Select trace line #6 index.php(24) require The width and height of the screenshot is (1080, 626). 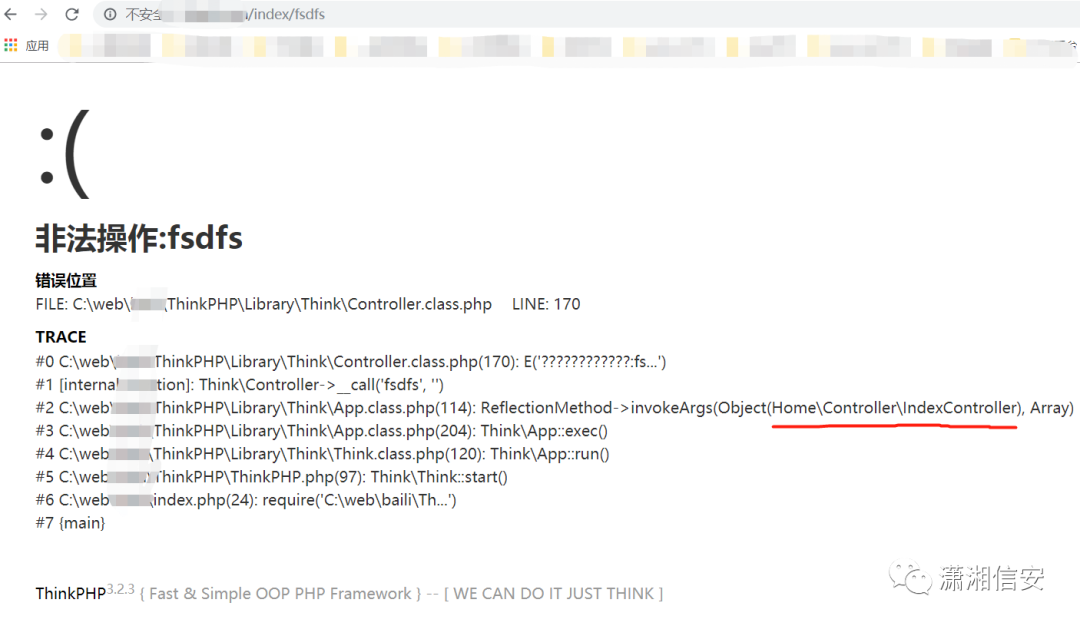coord(246,500)
